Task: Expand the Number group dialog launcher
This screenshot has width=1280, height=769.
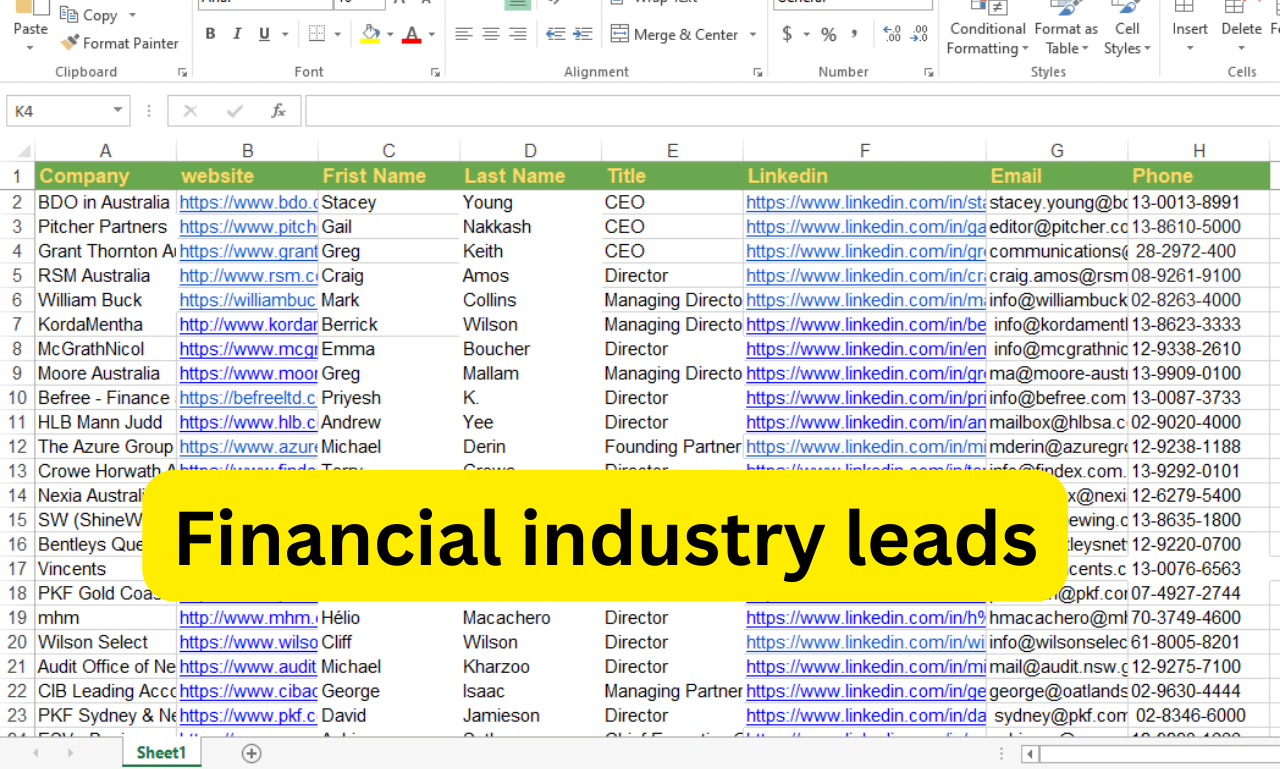Action: pyautogui.click(x=928, y=72)
